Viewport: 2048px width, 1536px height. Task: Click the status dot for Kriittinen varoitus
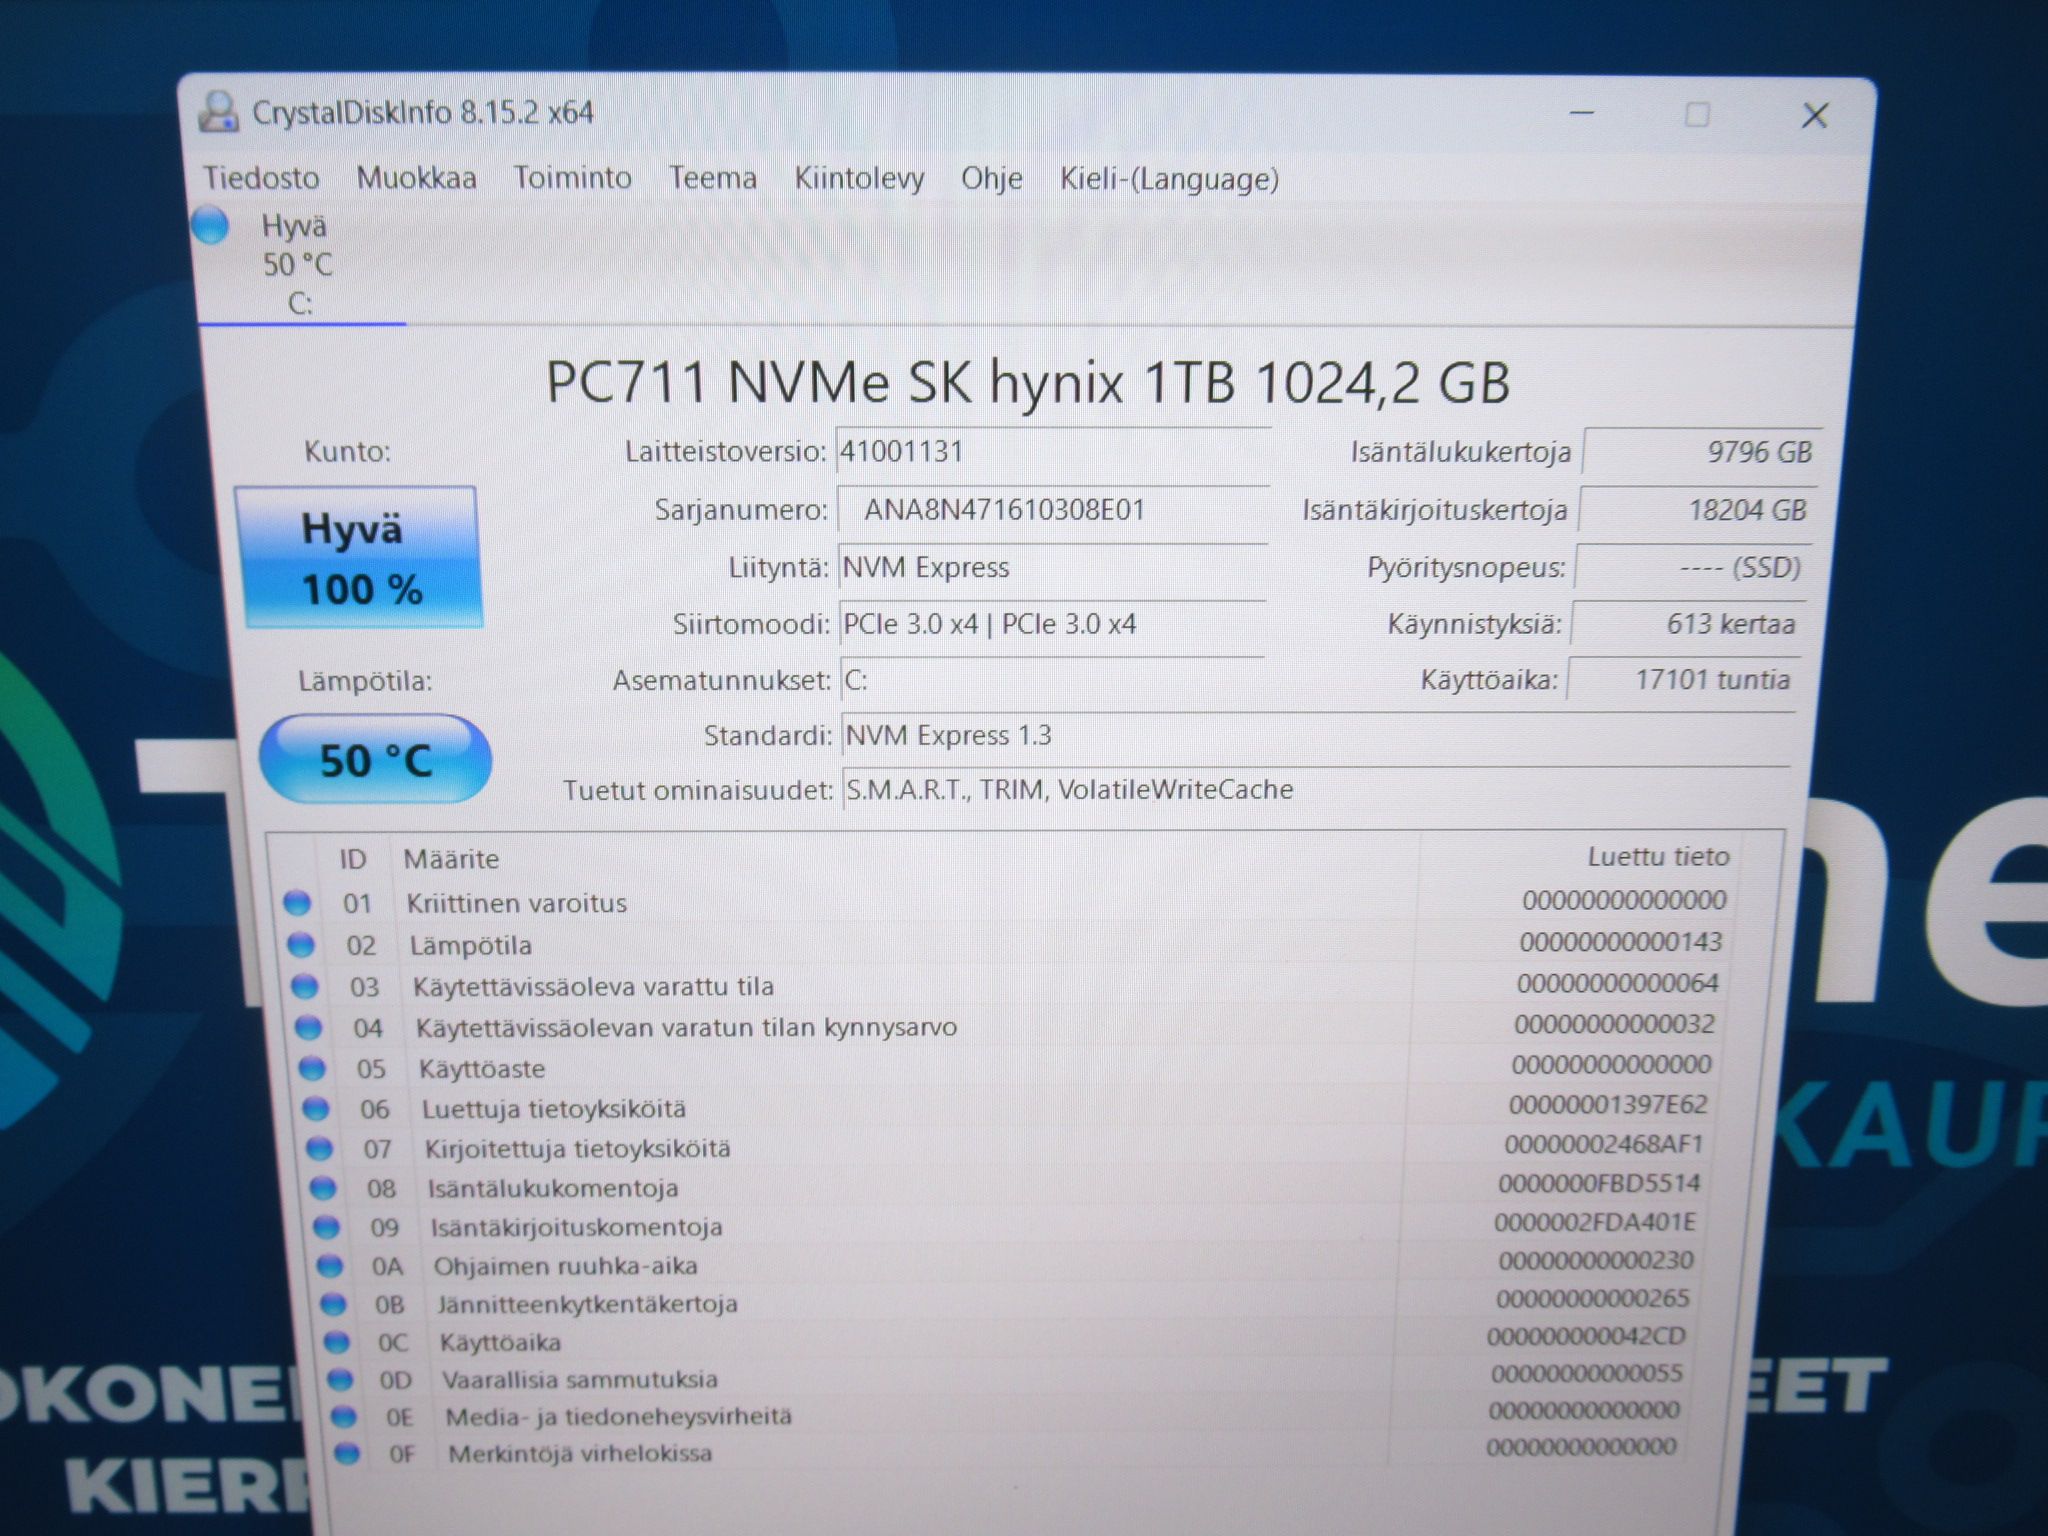pos(297,903)
